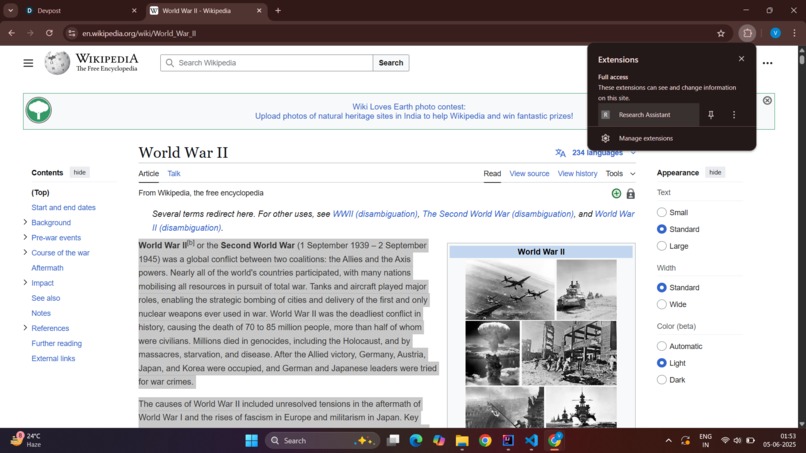Select Large text size
The width and height of the screenshot is (806, 453).
[x=662, y=246]
